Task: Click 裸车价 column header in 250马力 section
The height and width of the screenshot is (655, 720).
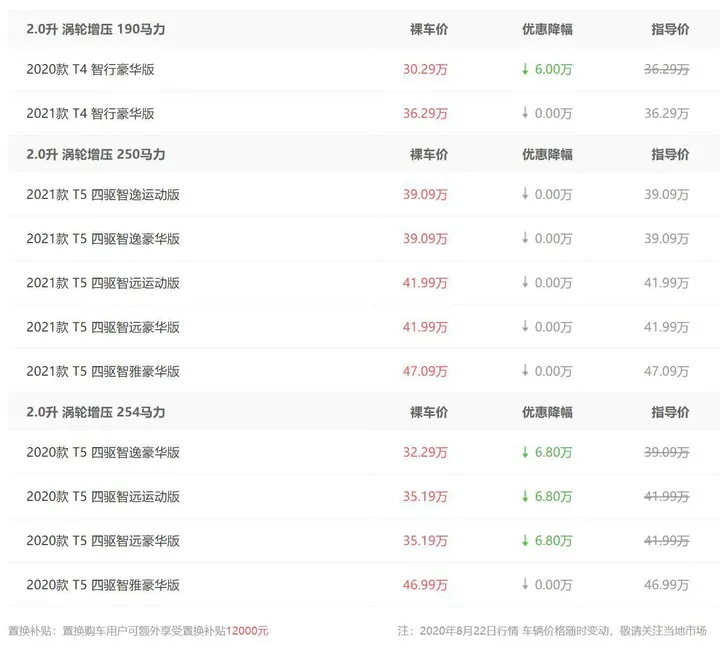Action: click(429, 154)
